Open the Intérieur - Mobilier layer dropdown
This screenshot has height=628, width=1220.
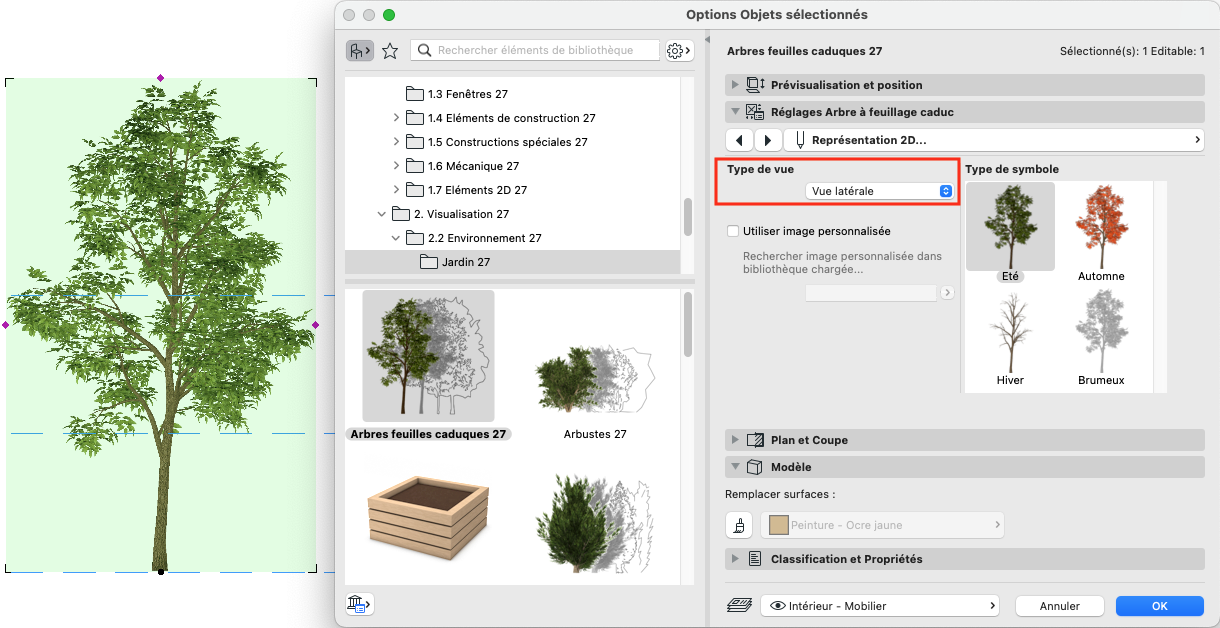(880, 605)
